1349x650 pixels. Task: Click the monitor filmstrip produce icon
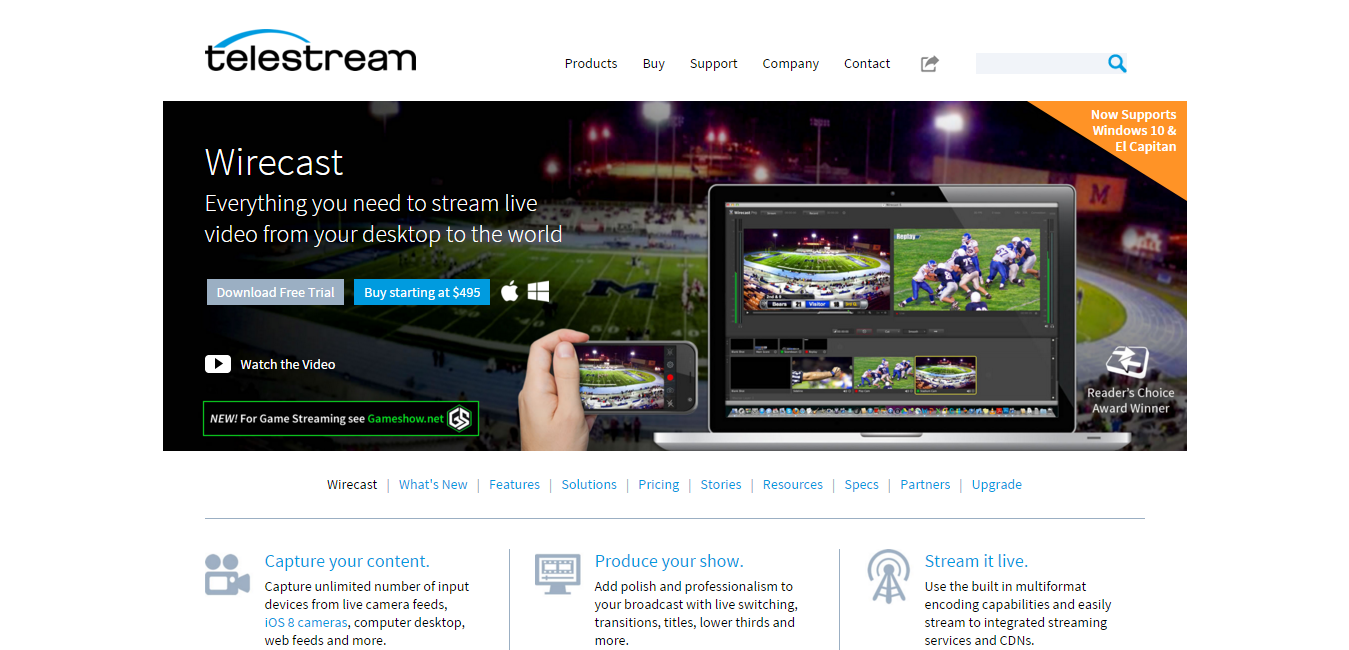[557, 574]
